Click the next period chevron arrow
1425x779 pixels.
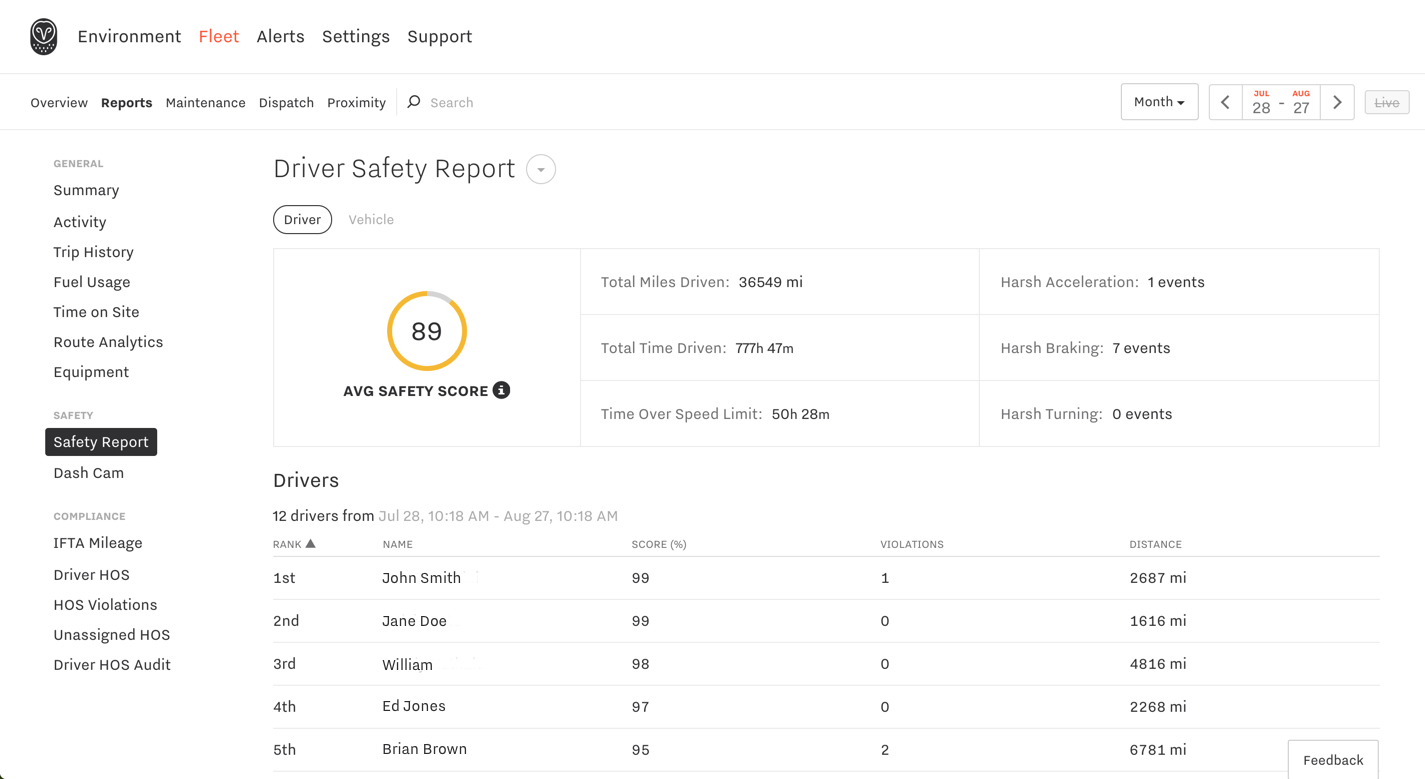point(1337,101)
